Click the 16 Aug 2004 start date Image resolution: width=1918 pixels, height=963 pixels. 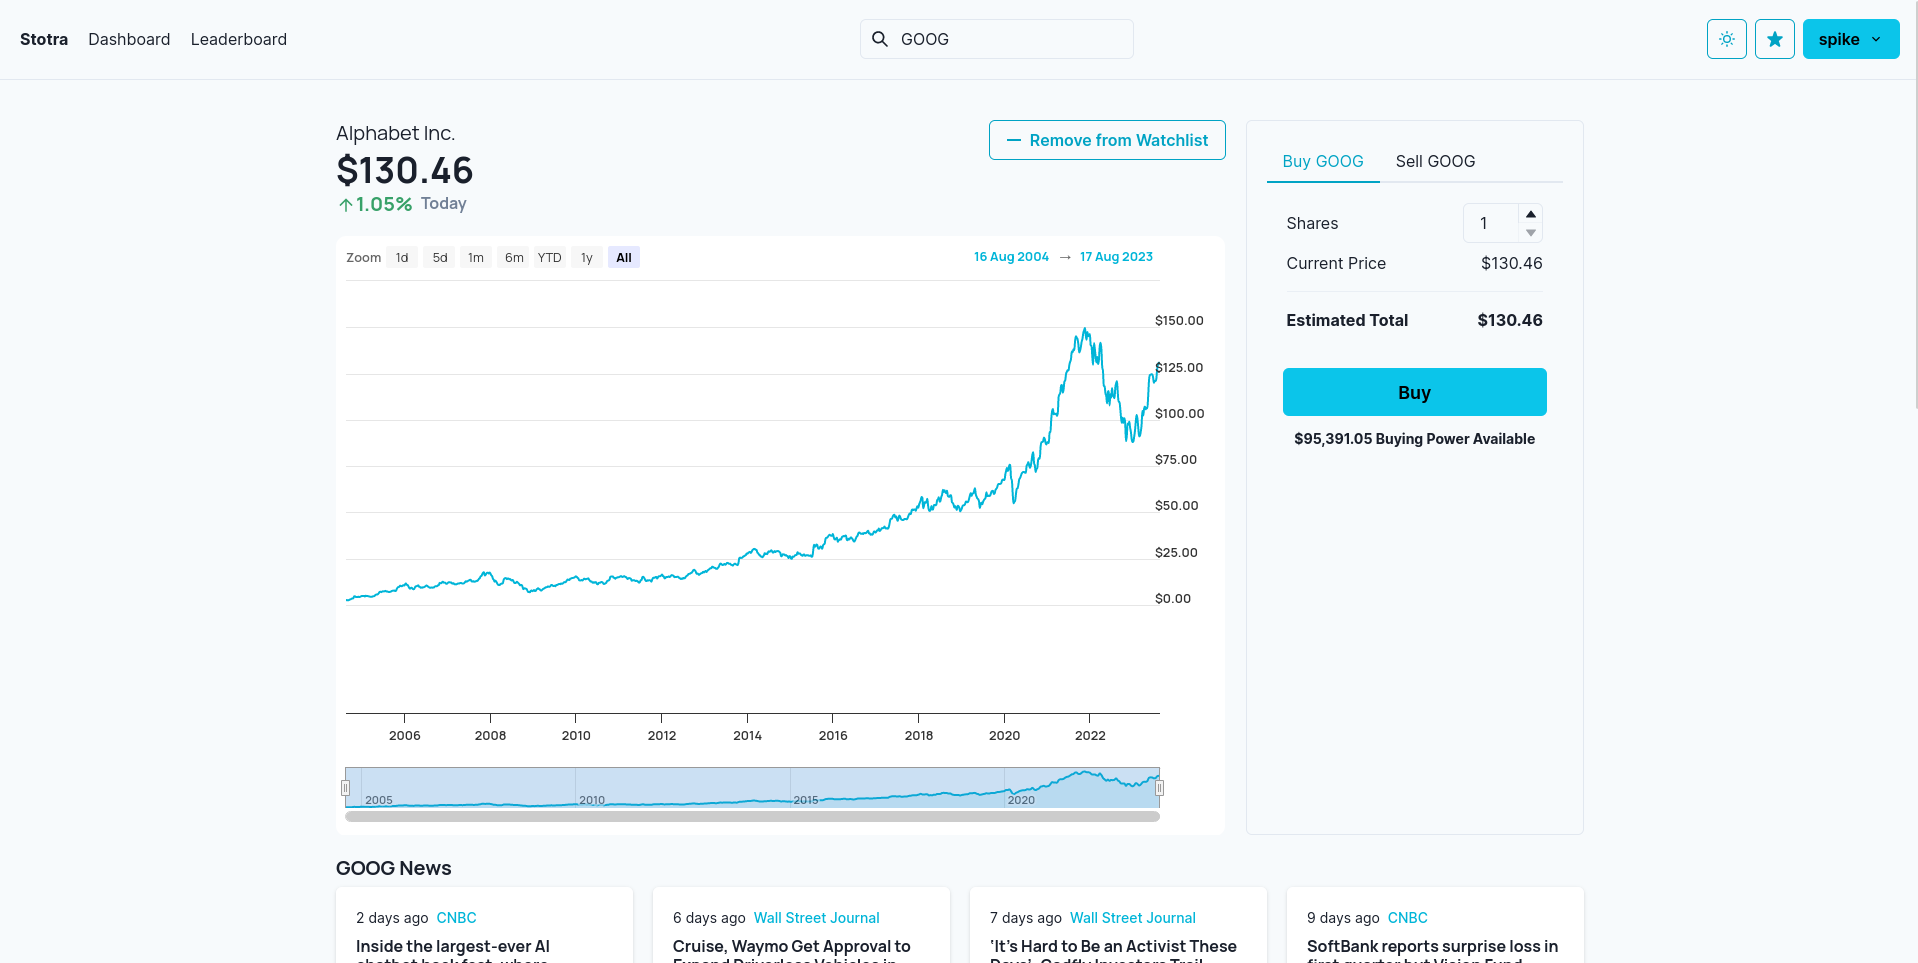click(x=1011, y=257)
